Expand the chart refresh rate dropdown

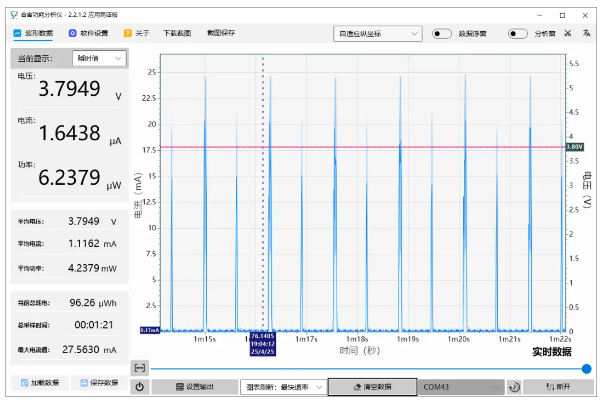pos(283,387)
